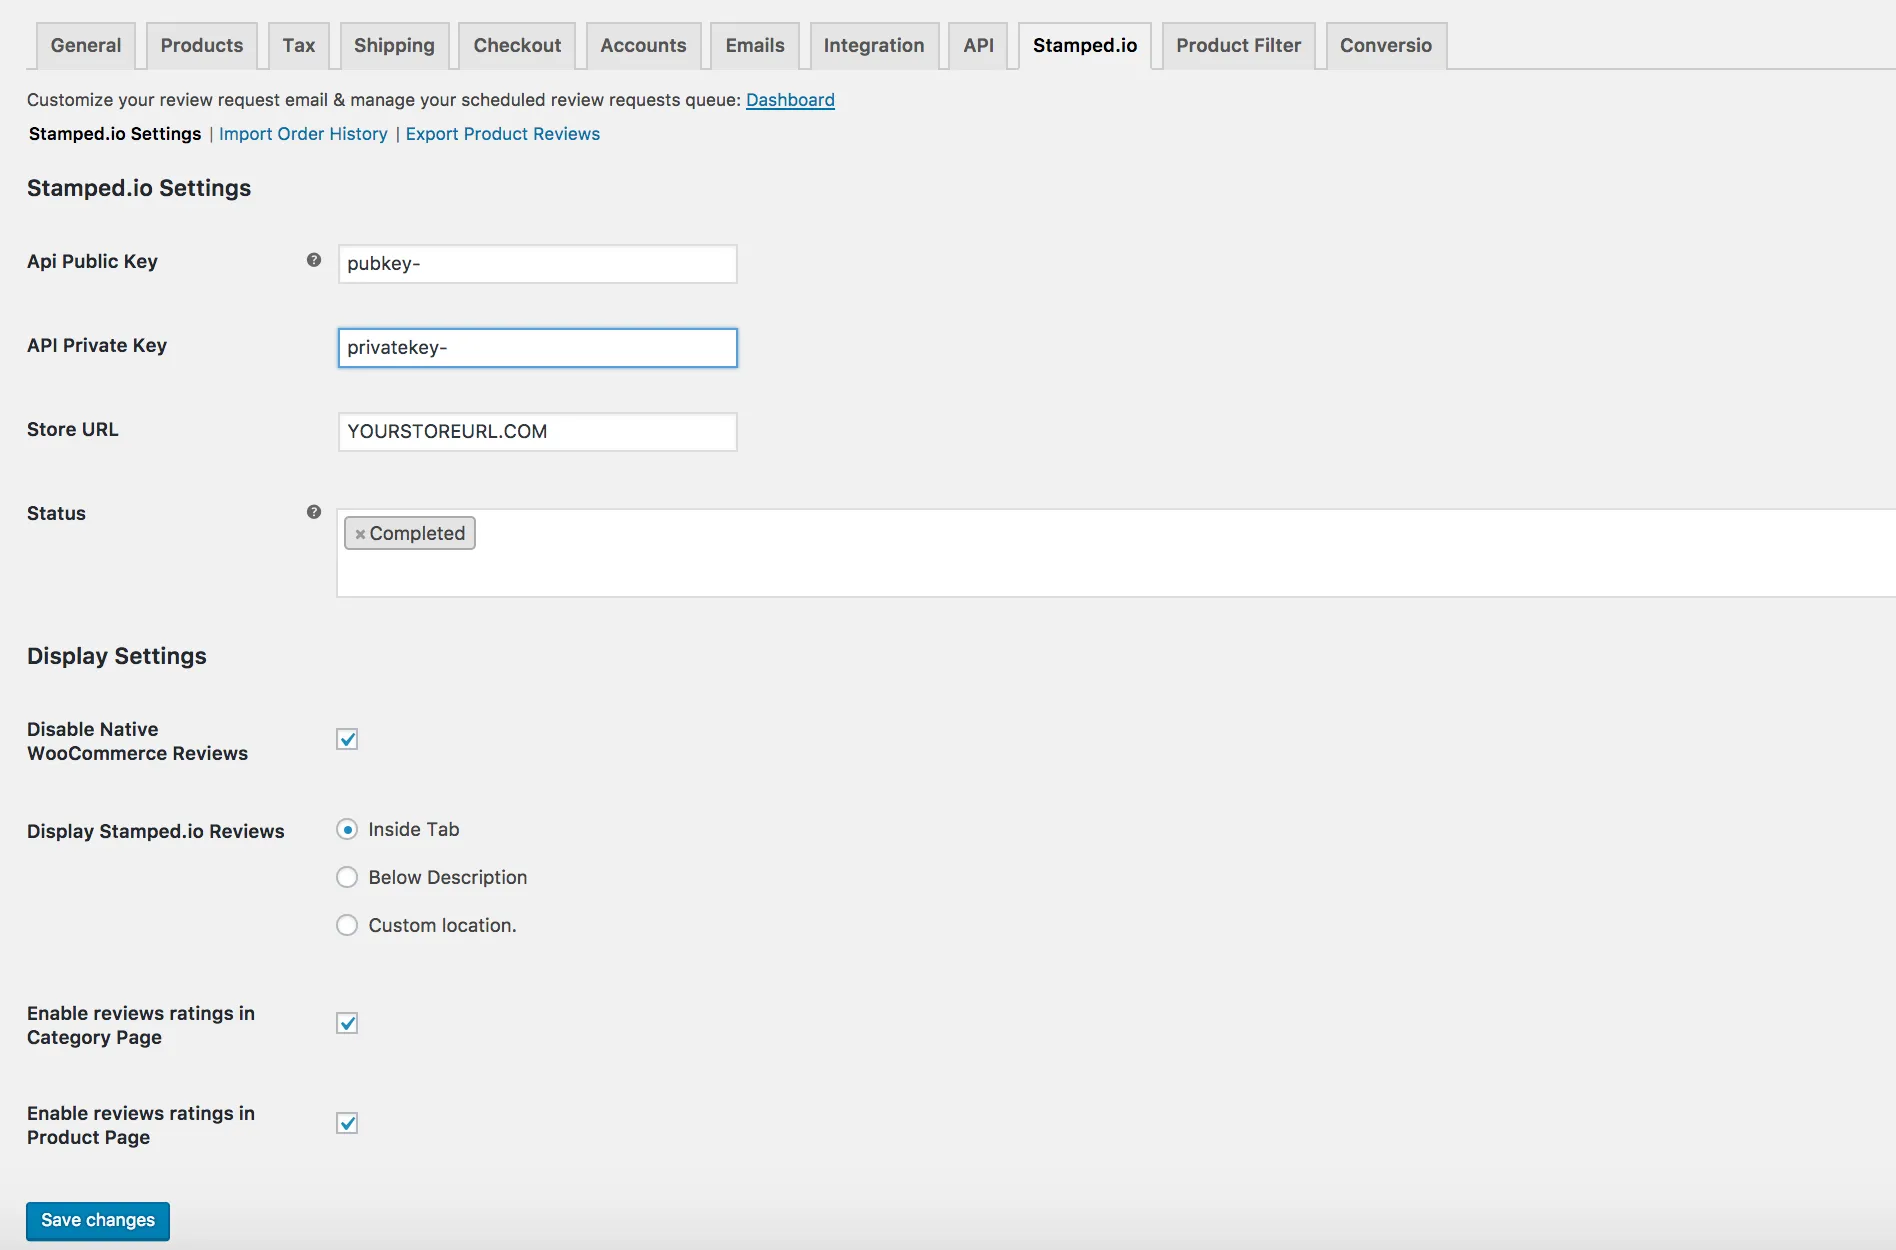Select the Custom location radio option
Screen dimensions: 1896x1250
pyautogui.click(x=347, y=925)
